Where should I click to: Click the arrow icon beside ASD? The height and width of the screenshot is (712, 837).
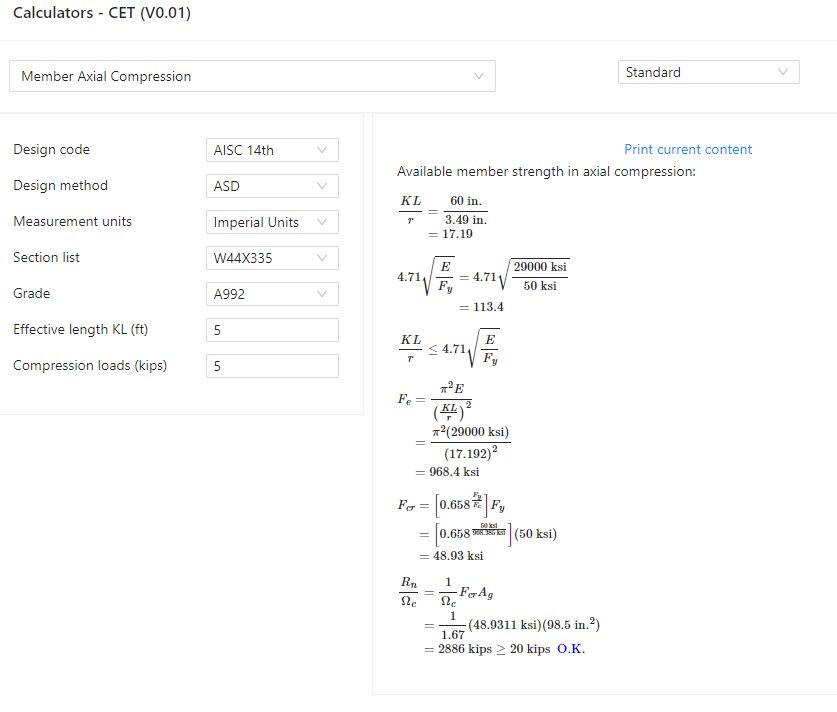point(322,186)
